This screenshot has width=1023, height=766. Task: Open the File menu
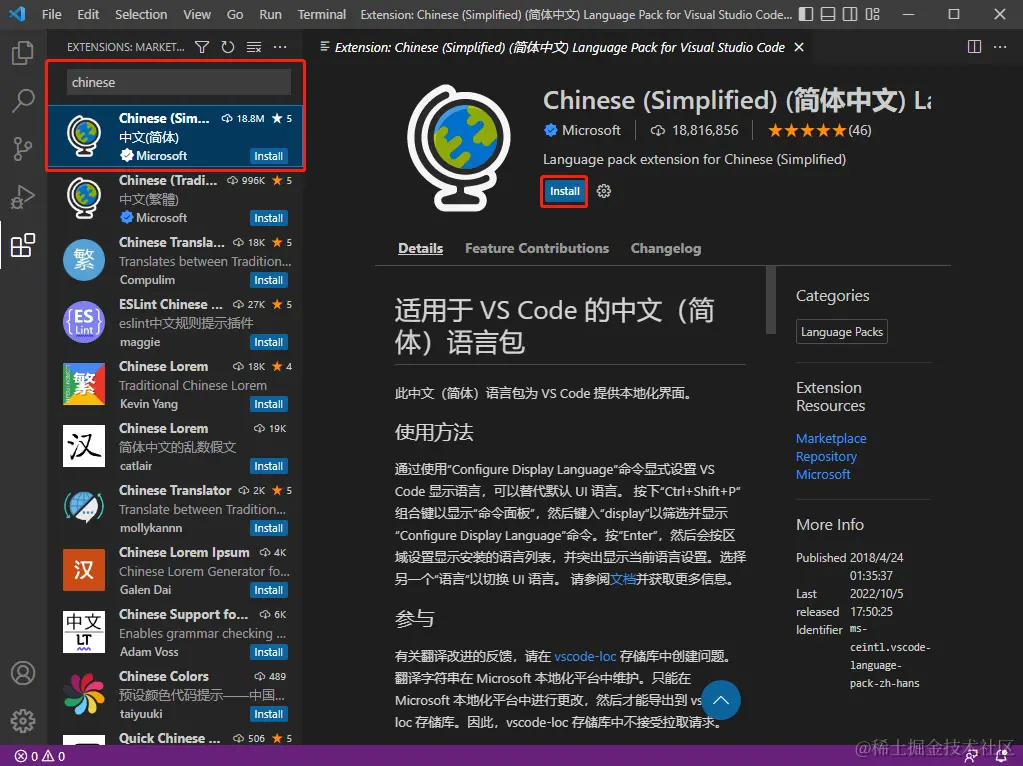pos(52,14)
